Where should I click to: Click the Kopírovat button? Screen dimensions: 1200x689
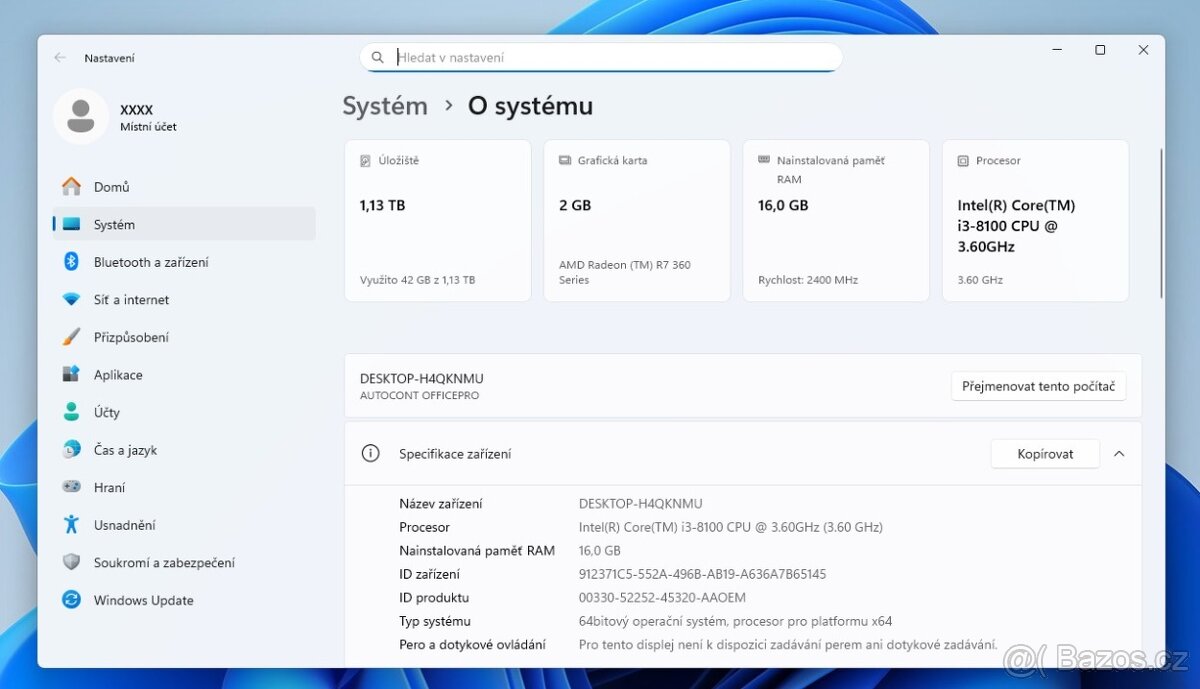[1045, 453]
